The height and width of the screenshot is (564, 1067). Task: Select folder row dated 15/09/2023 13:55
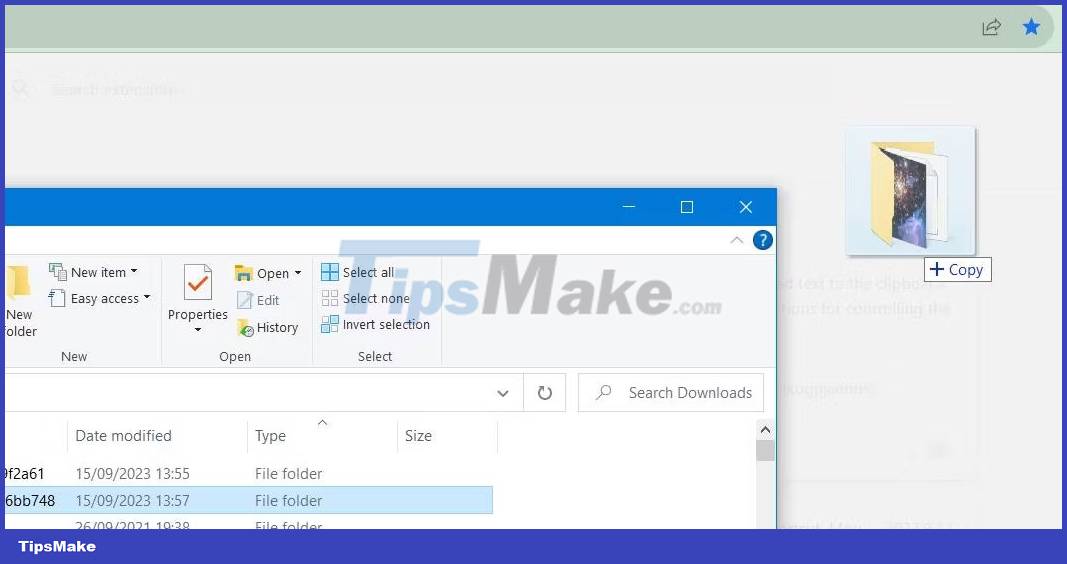tap(248, 474)
